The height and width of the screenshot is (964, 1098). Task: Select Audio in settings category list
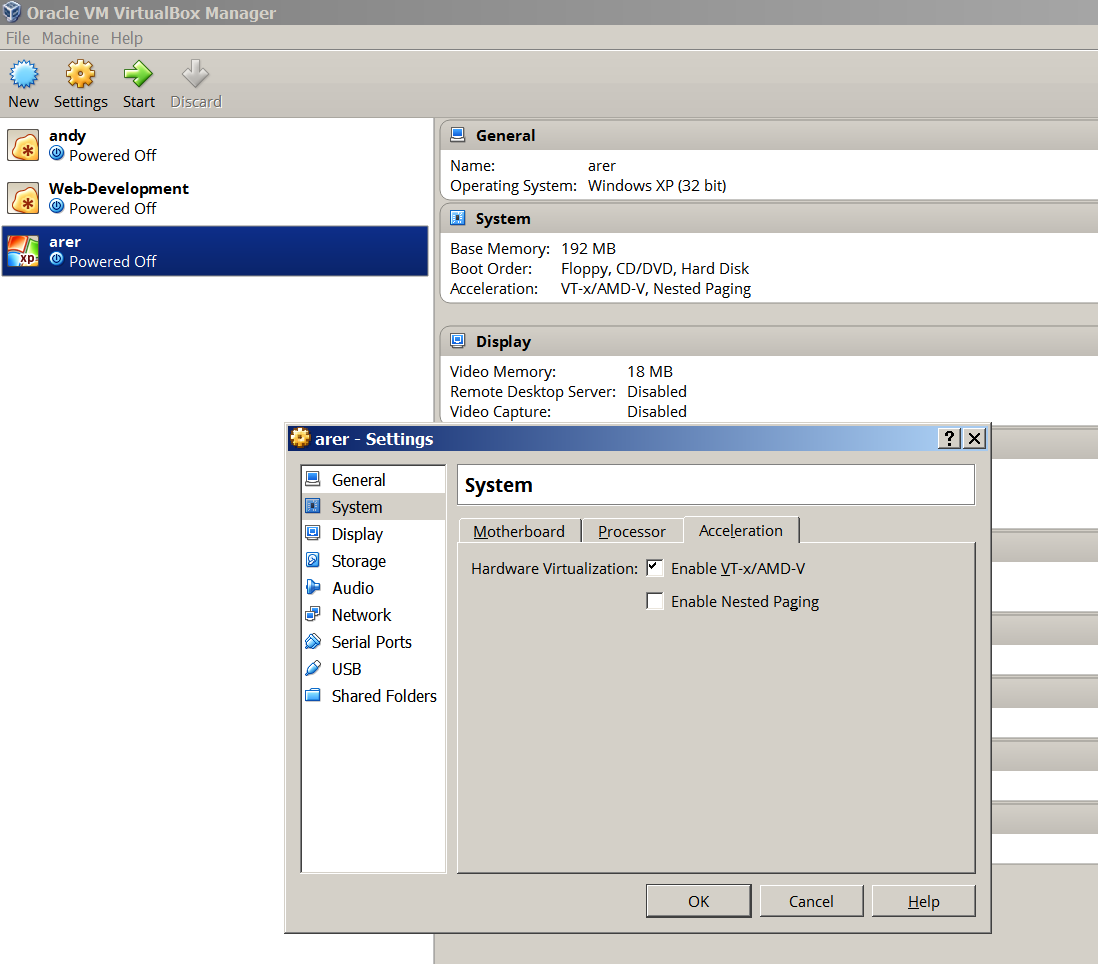click(374, 587)
